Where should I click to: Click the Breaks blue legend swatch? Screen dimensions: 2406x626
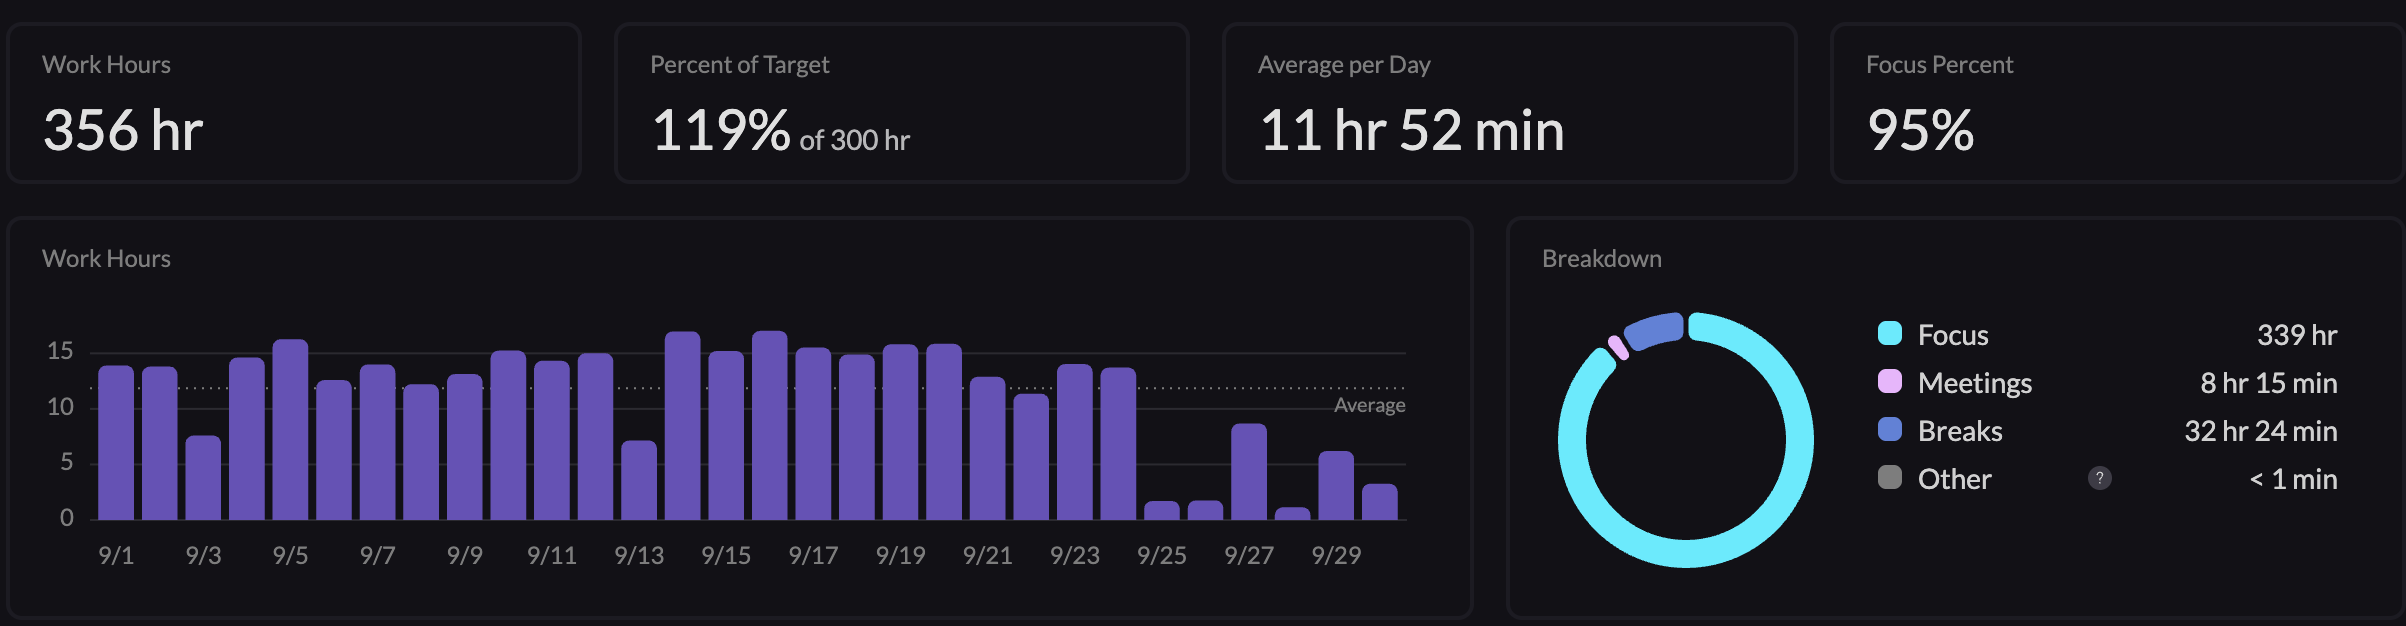coord(1889,430)
